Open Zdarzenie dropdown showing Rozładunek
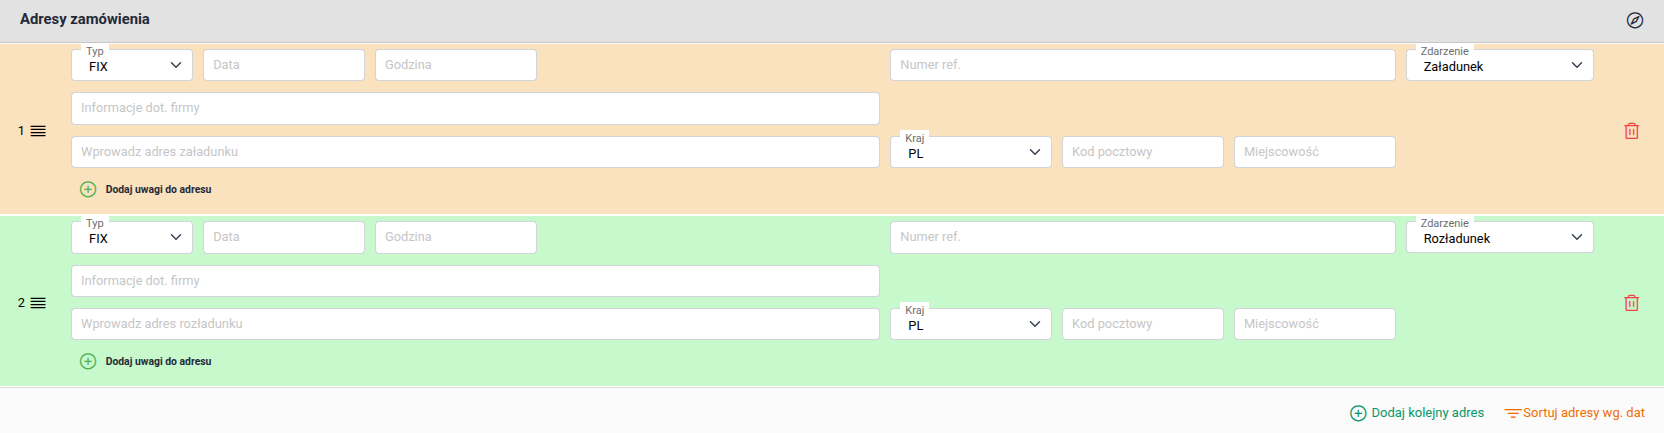The width and height of the screenshot is (1664, 433). click(x=1499, y=238)
